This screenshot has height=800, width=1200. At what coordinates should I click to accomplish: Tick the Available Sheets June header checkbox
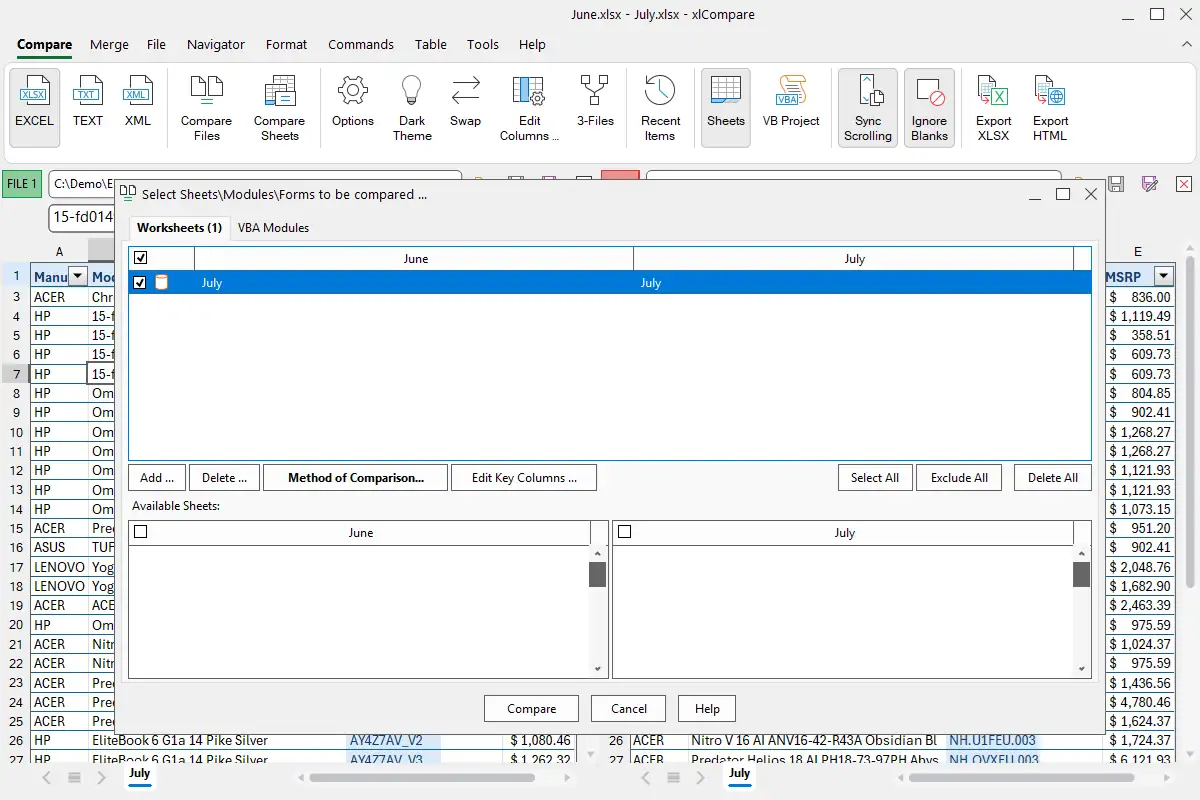click(x=140, y=532)
